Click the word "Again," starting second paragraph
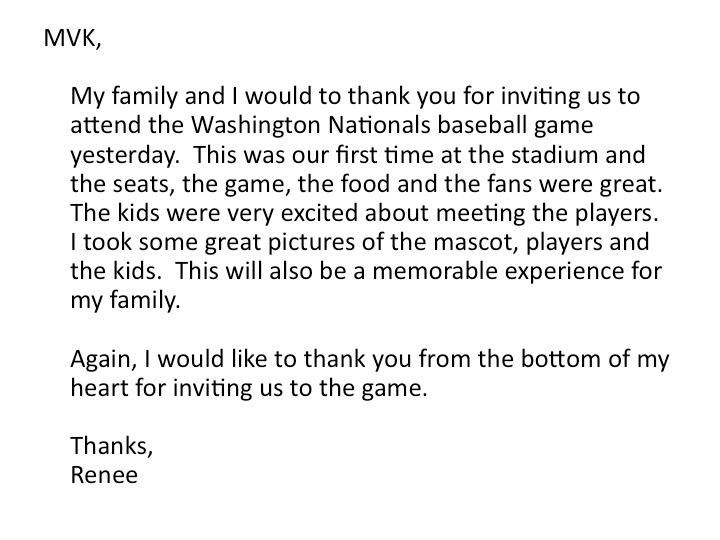720x540 pixels. coord(104,359)
